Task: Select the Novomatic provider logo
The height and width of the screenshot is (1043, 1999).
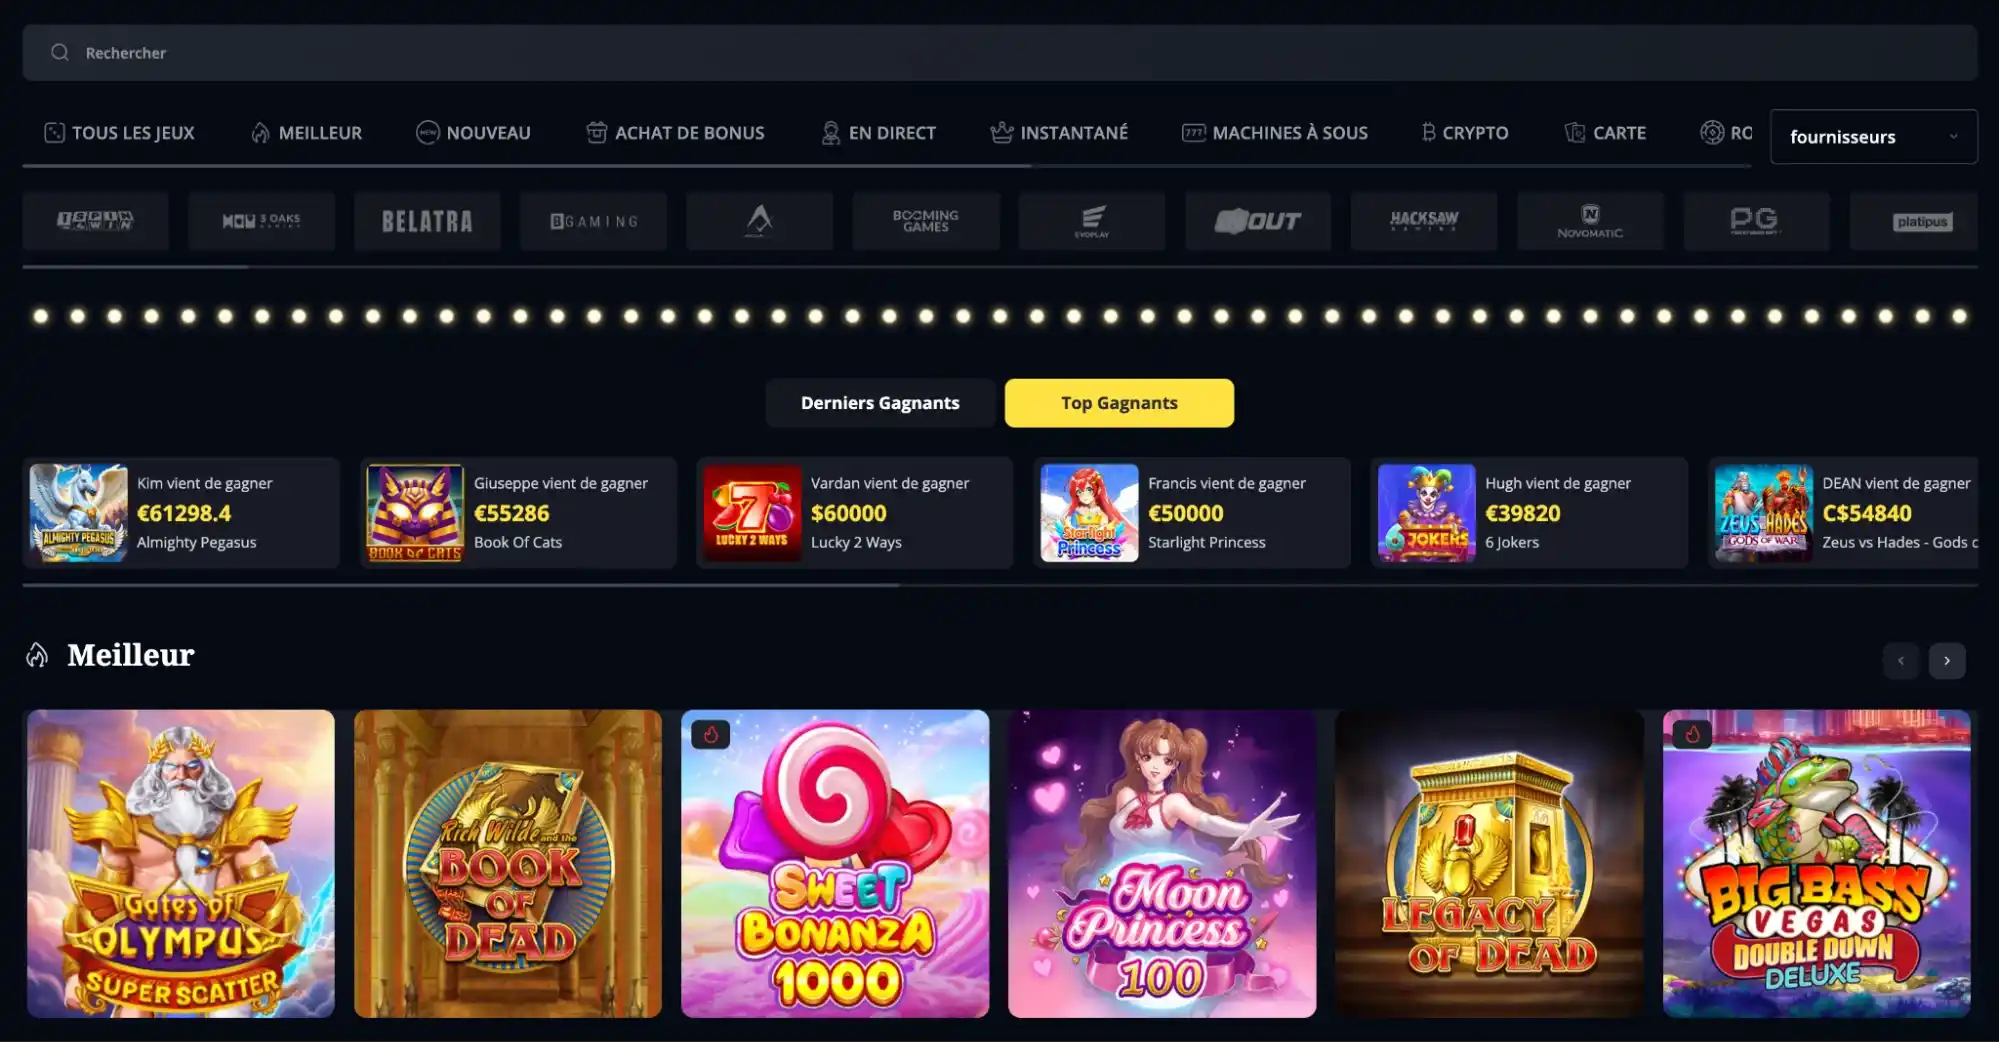Action: point(1590,221)
